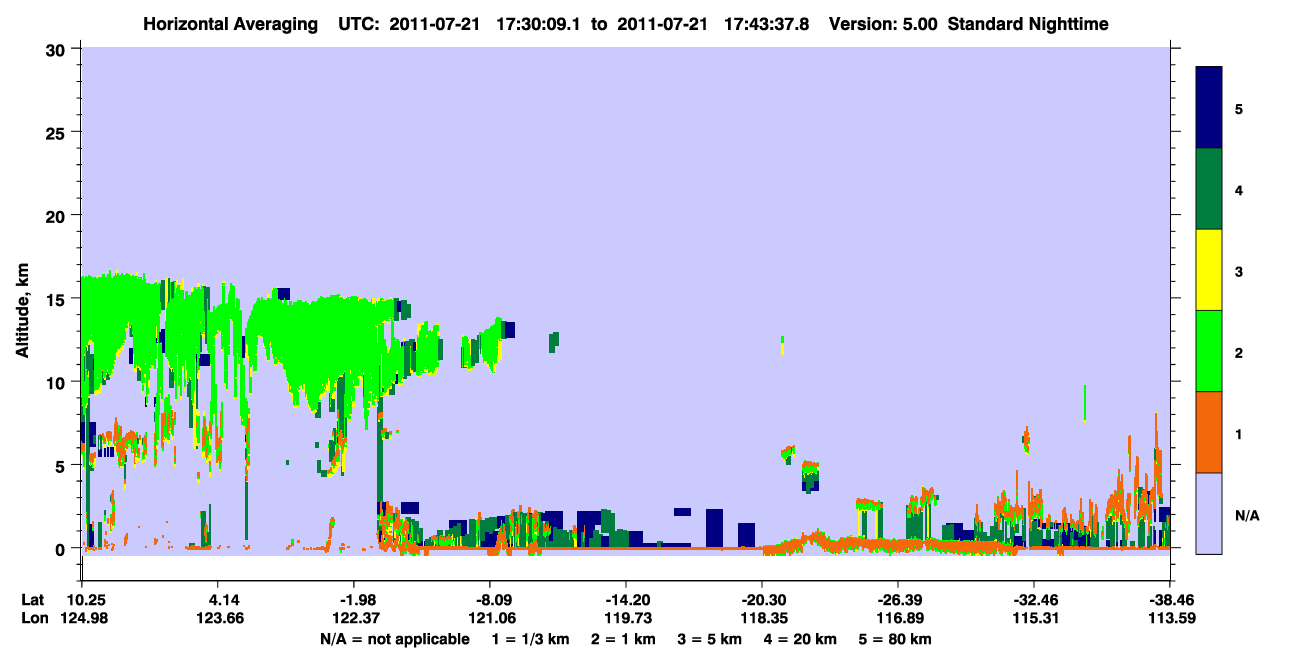Screen dimensions: 1300x667
Task: Click longitude value 123.66
Action: [x=218, y=619]
